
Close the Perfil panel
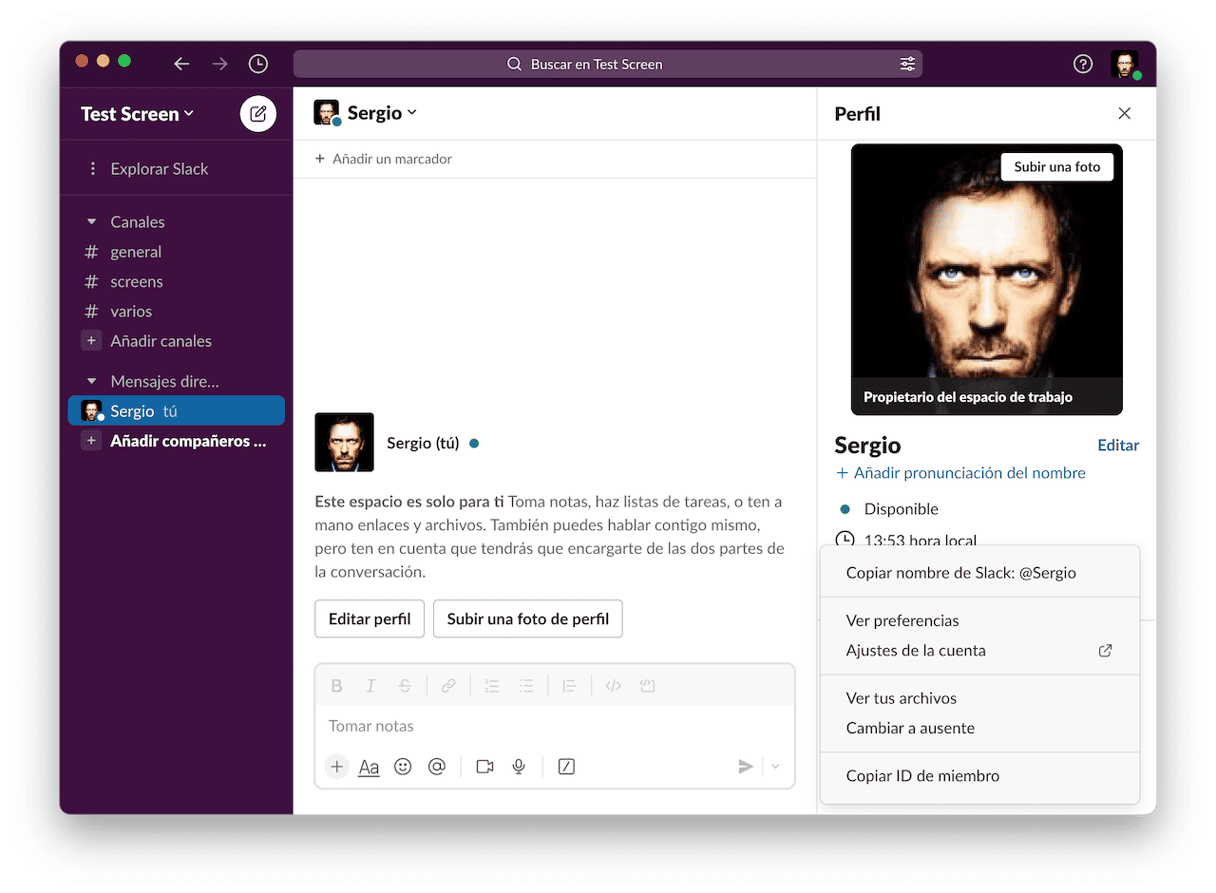(x=1124, y=114)
